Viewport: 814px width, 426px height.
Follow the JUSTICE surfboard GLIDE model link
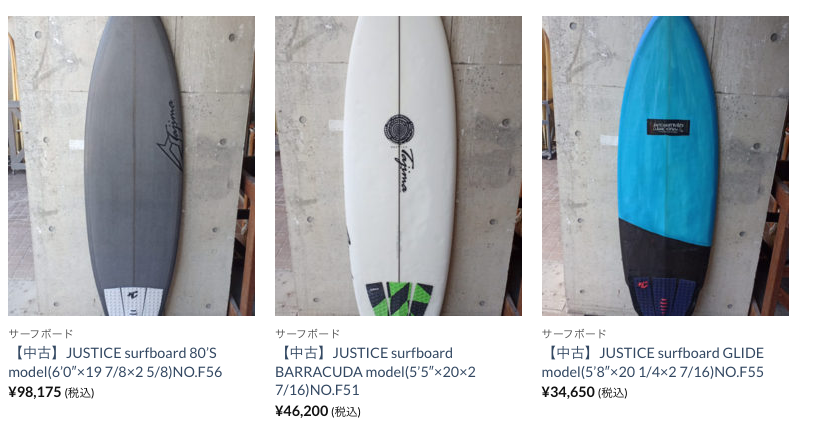point(654,362)
